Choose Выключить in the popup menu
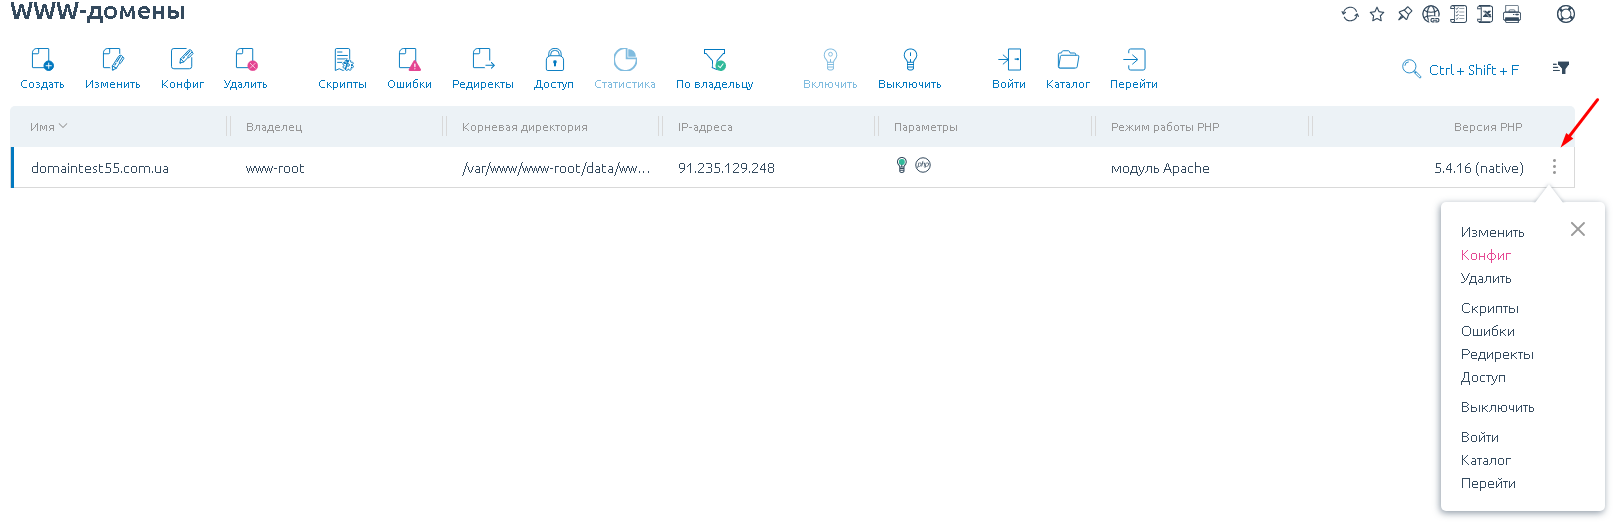Image resolution: width=1614 pixels, height=527 pixels. click(1497, 407)
